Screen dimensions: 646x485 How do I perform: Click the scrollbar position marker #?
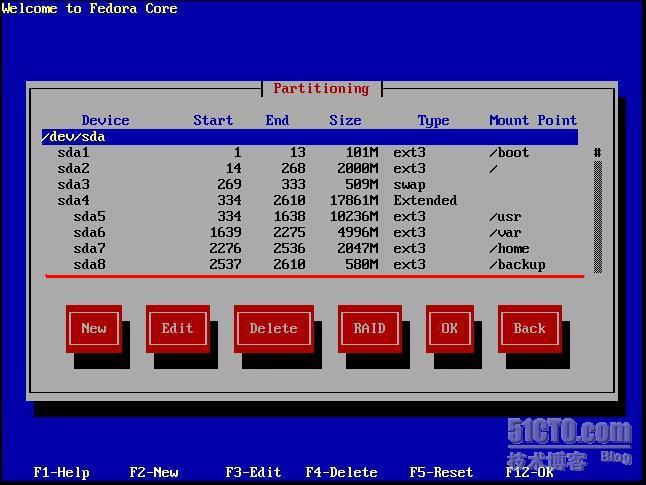pos(598,153)
